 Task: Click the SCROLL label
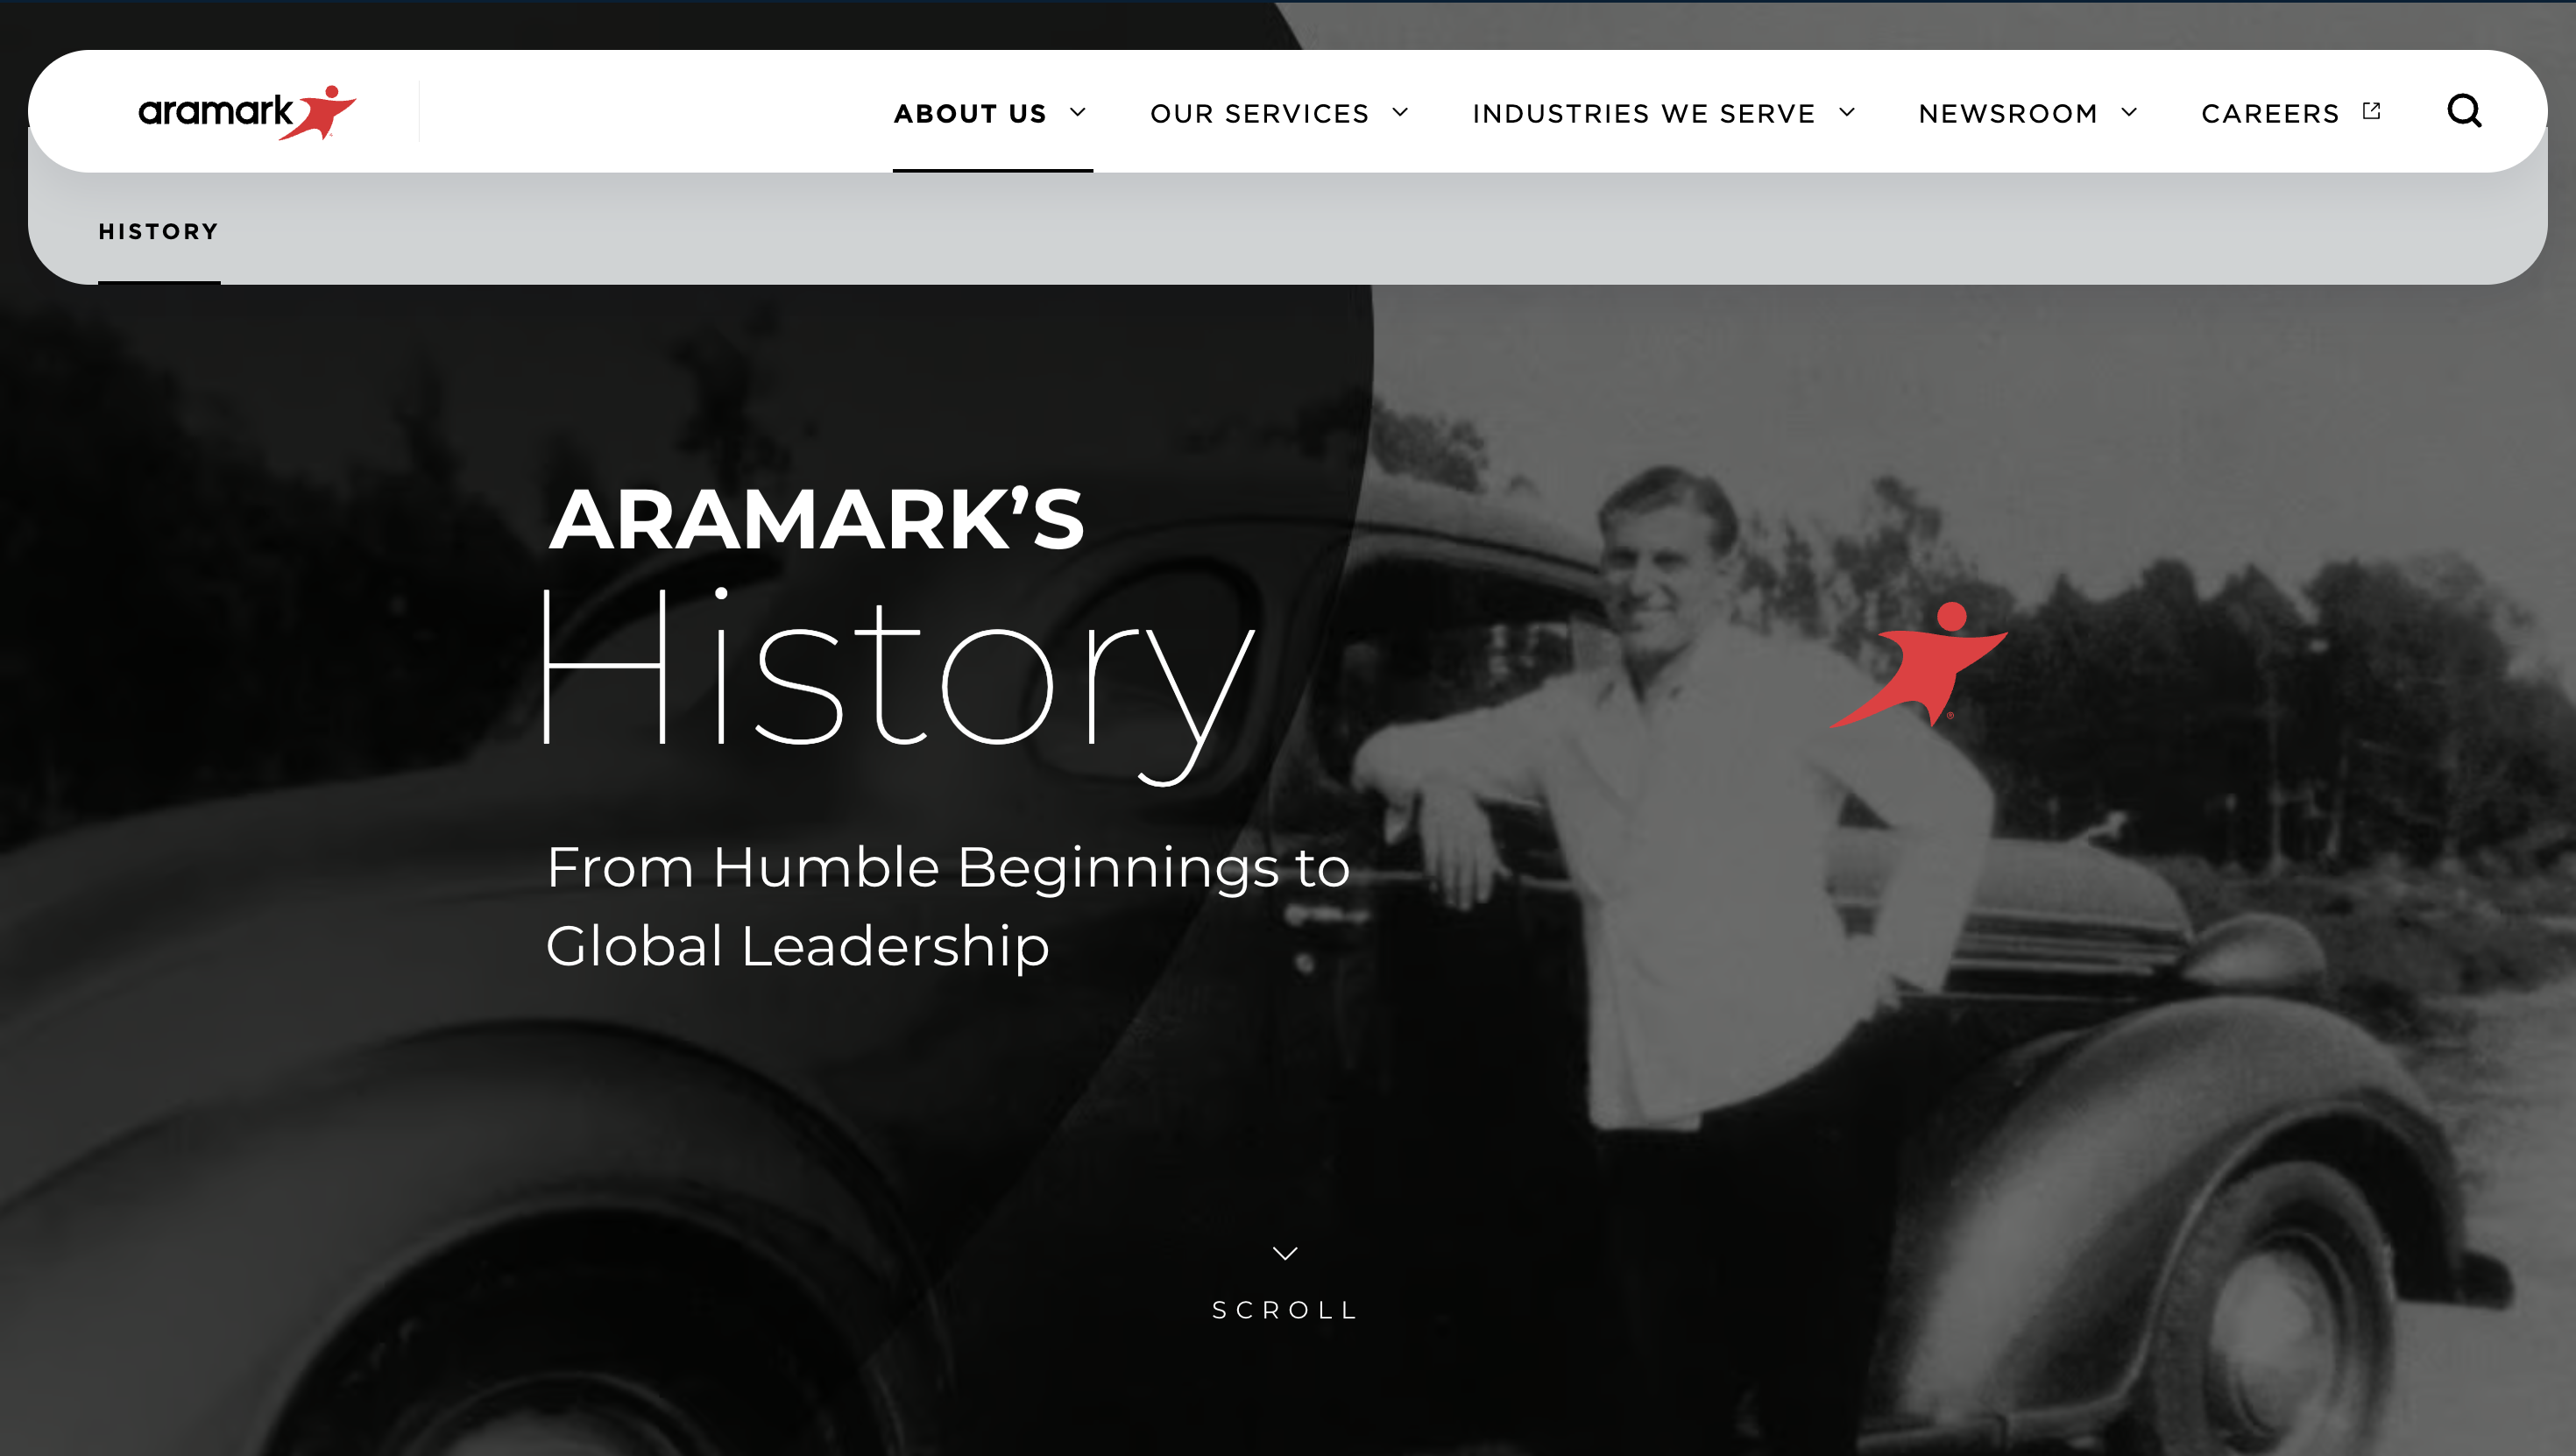point(1285,1310)
